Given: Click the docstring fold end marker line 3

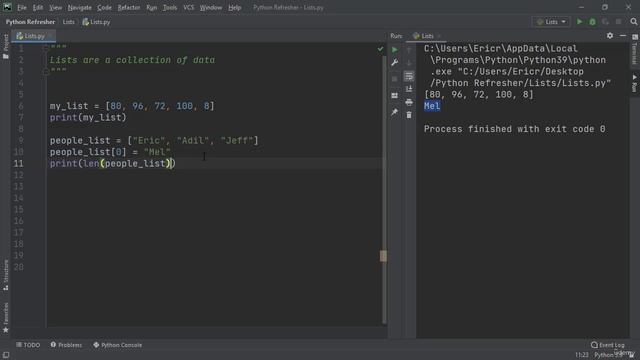Looking at the screenshot, I should [x=46, y=71].
